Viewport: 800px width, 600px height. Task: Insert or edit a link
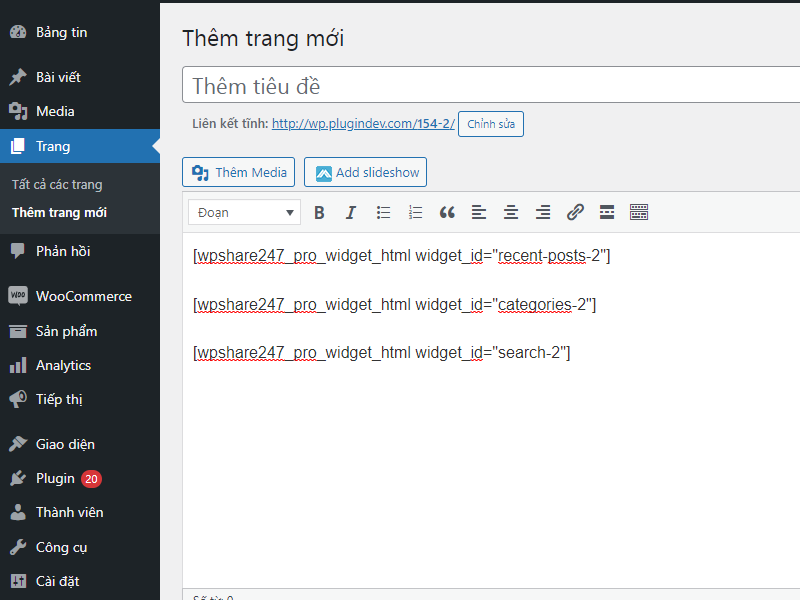click(575, 212)
